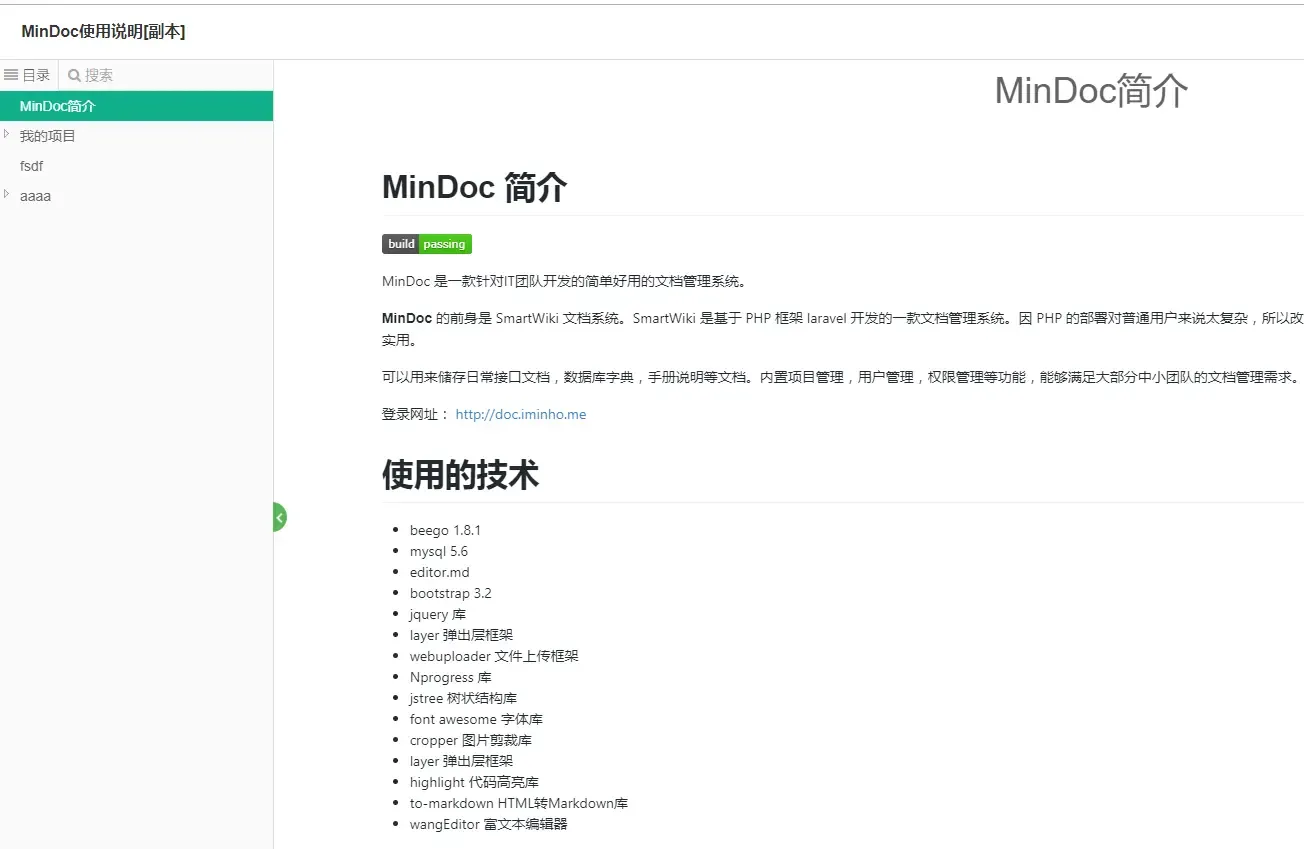Select the highlighted MinDoc简介 sidebar entry
Image resolution: width=1304 pixels, height=849 pixels.
(60, 105)
